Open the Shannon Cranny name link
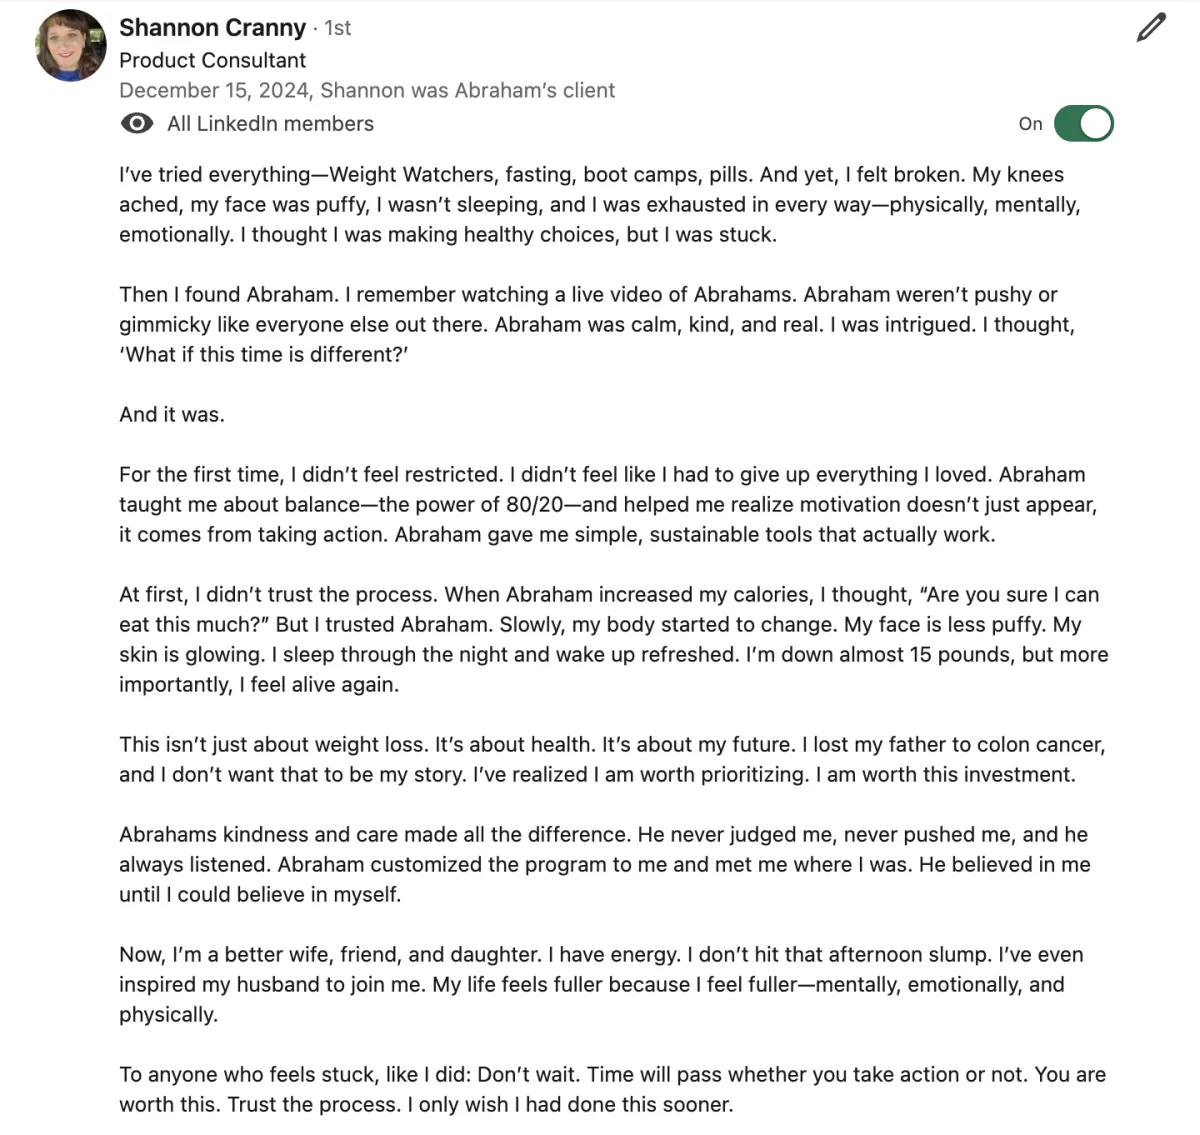Screen dimensions: 1200x1135 [212, 28]
